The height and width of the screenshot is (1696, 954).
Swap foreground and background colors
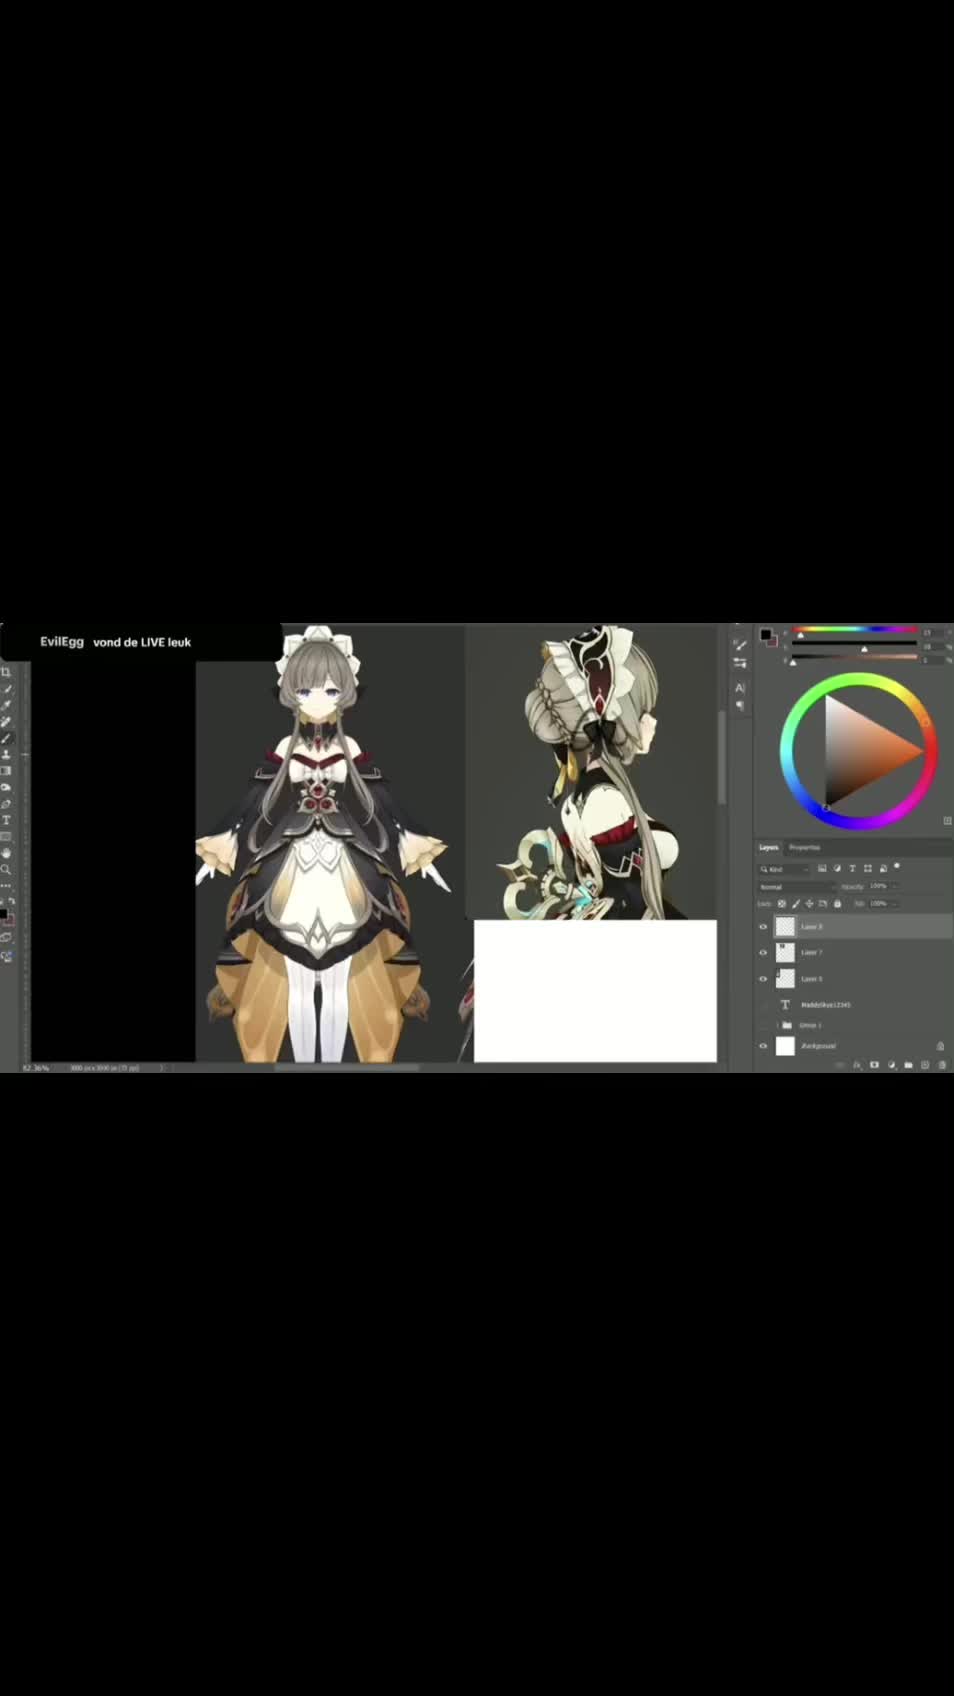[11, 901]
